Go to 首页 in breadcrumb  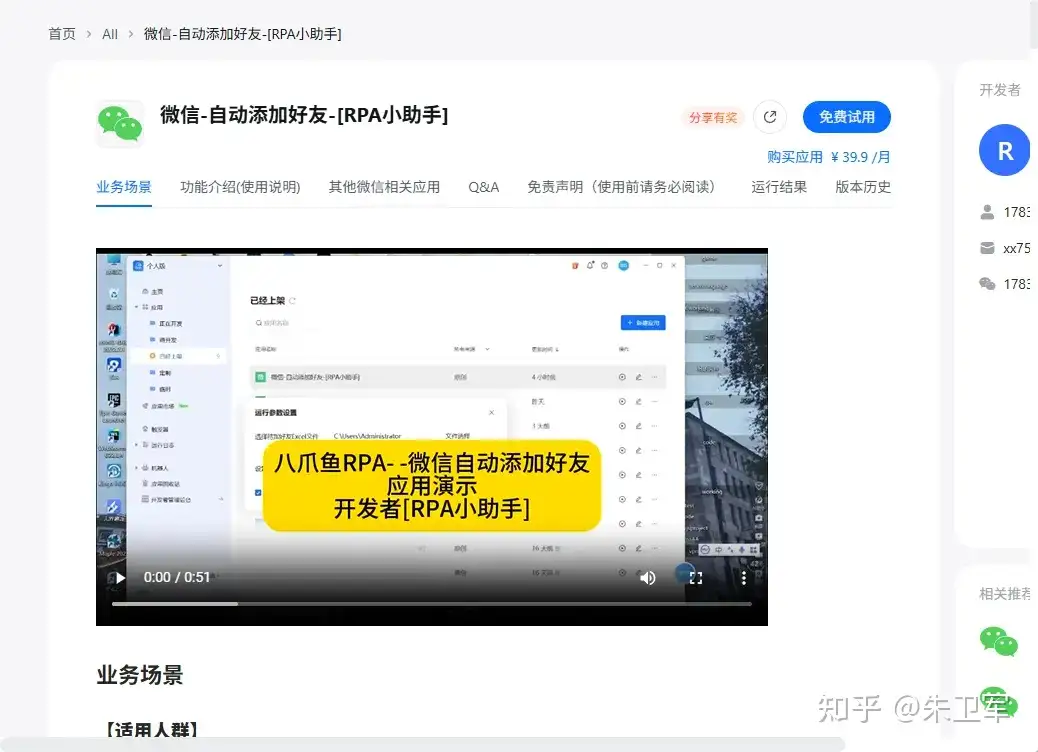tap(62, 34)
